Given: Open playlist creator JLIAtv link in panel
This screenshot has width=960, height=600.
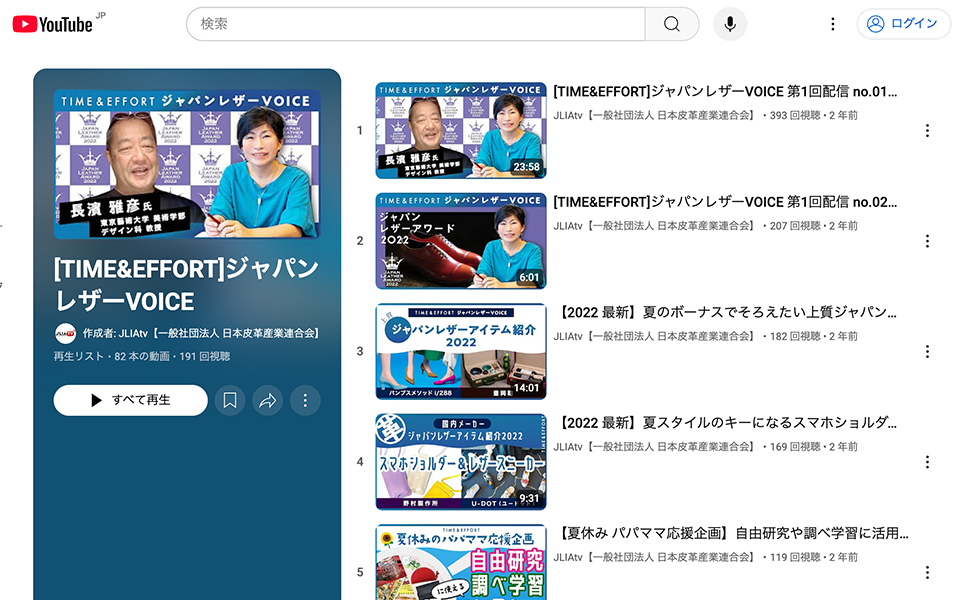Looking at the screenshot, I should coord(201,334).
